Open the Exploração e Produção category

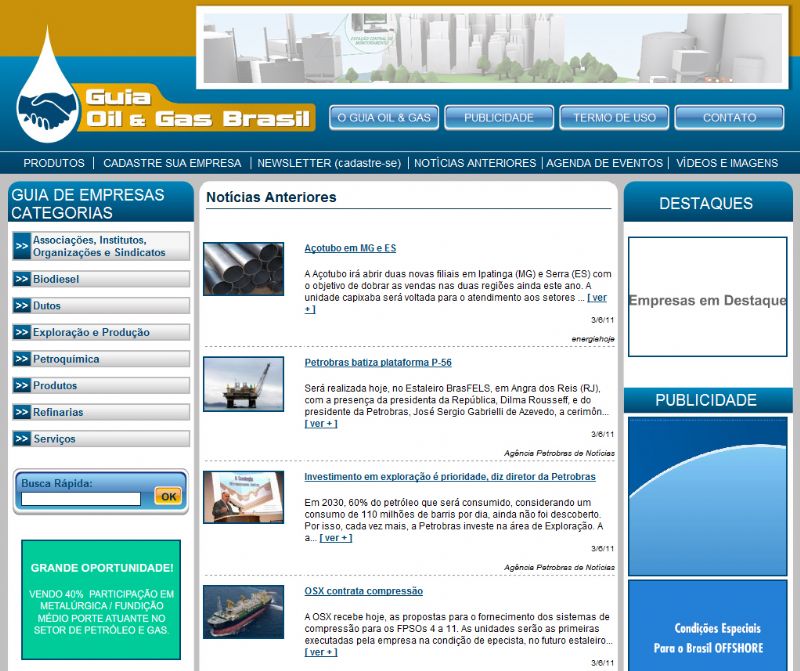tap(101, 332)
